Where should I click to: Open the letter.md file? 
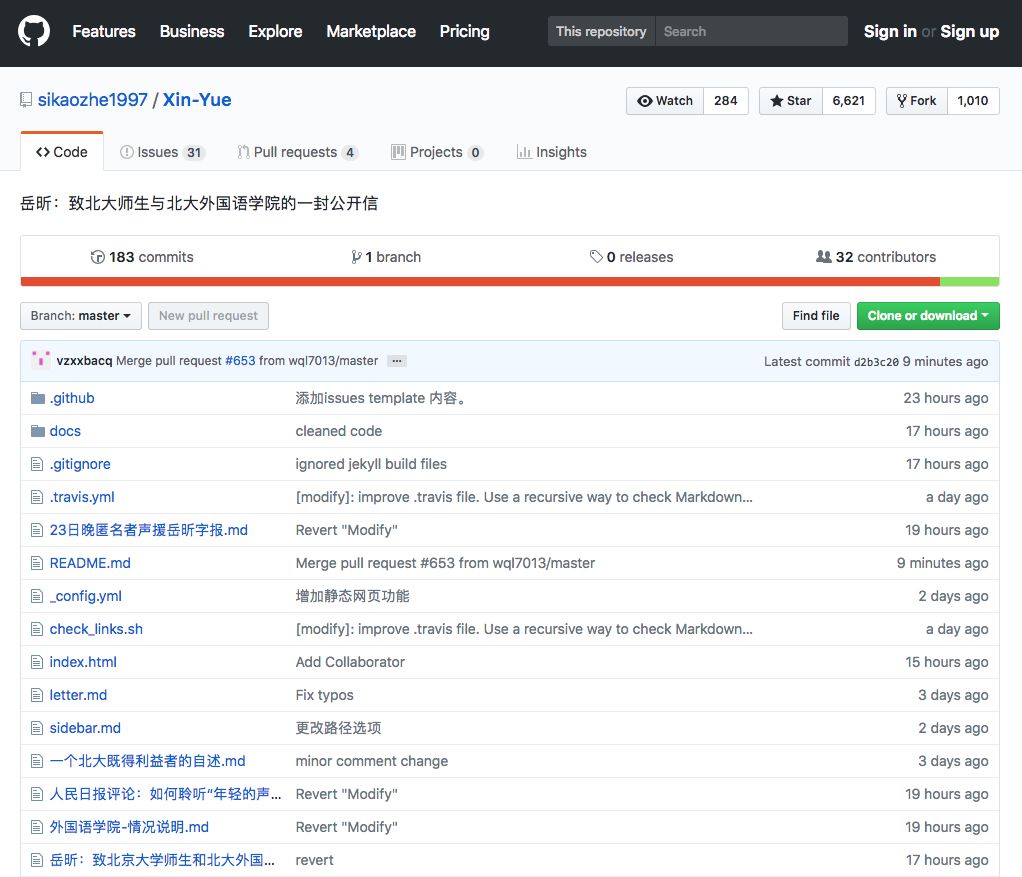78,695
